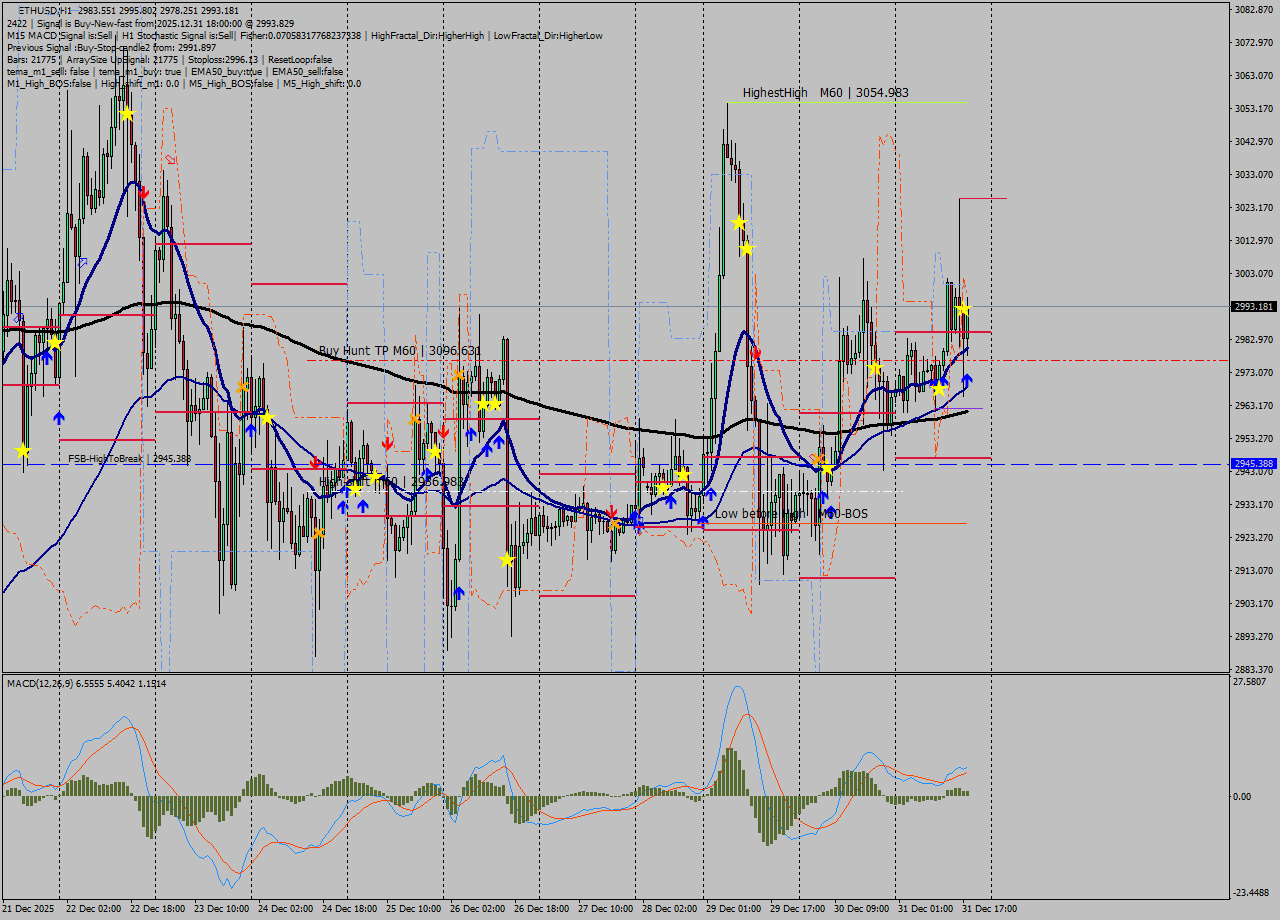The height and width of the screenshot is (920, 1280).
Task: Select the paired yellow stars near 26 Dec 02:00
Action: [487, 404]
